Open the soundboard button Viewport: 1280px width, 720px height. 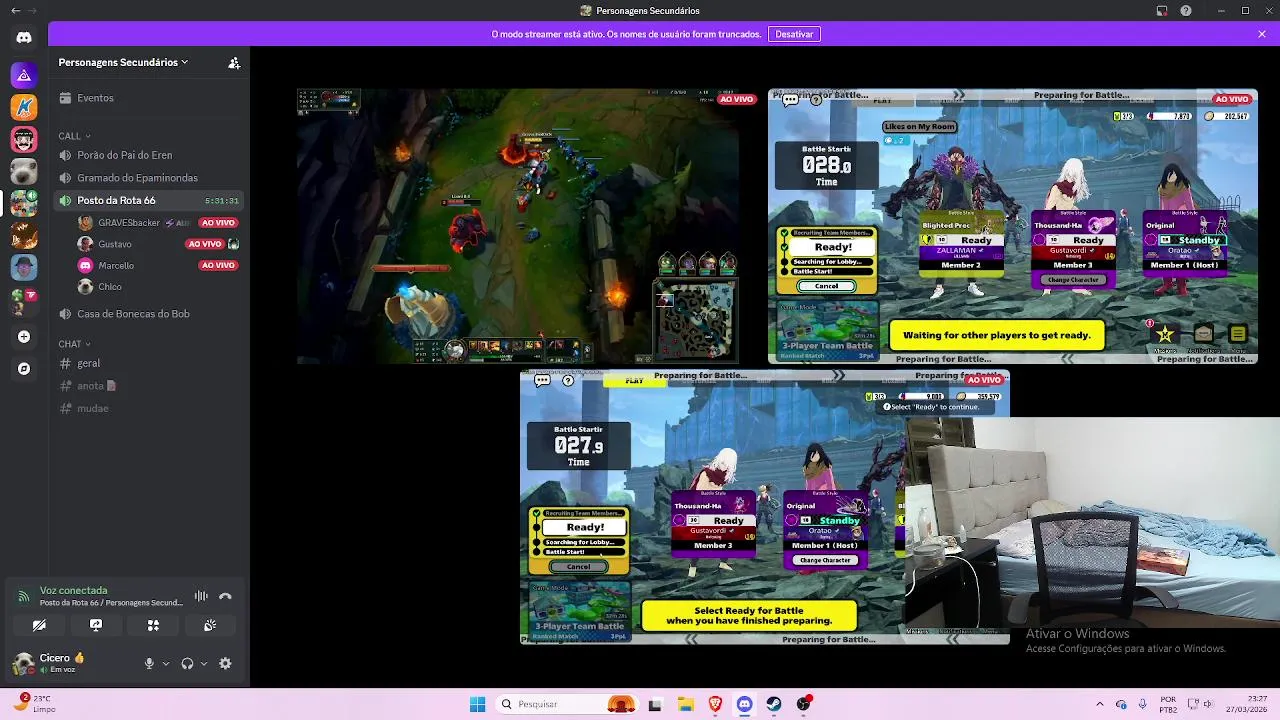[x=210, y=625]
